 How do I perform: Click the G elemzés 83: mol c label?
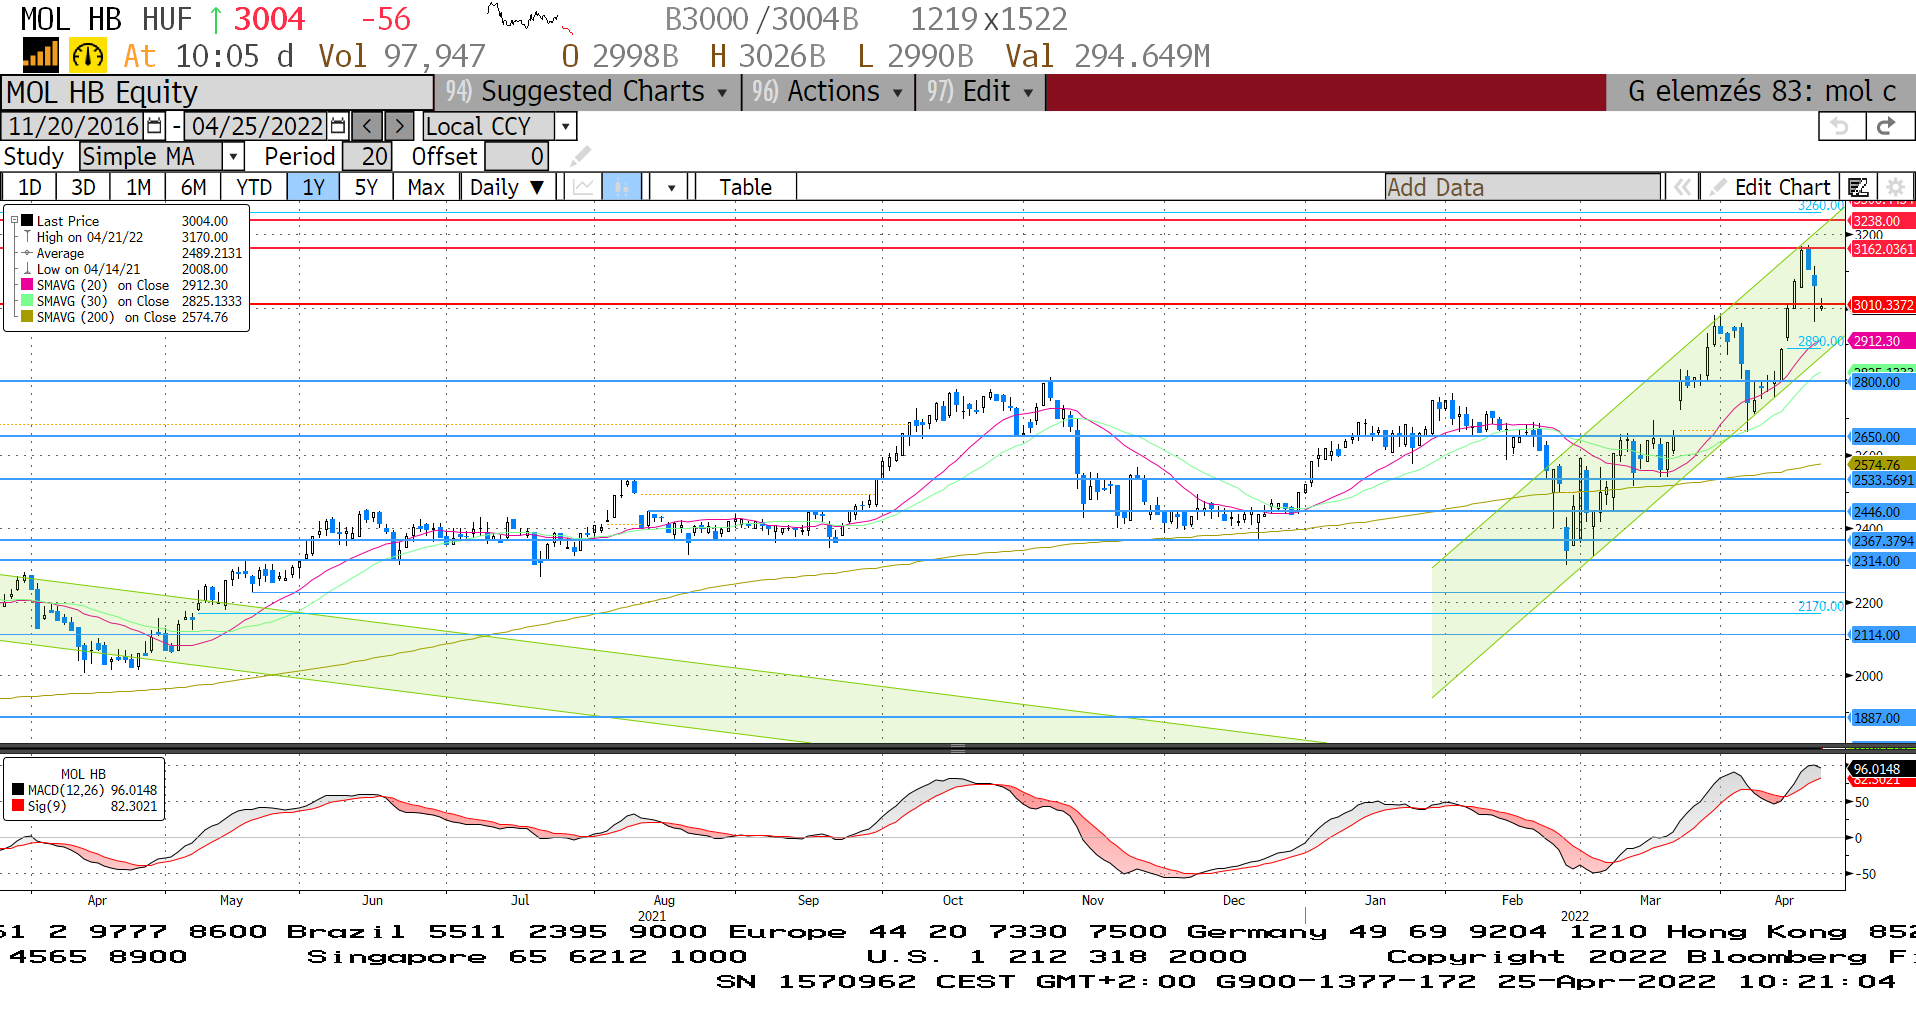(x=1761, y=91)
